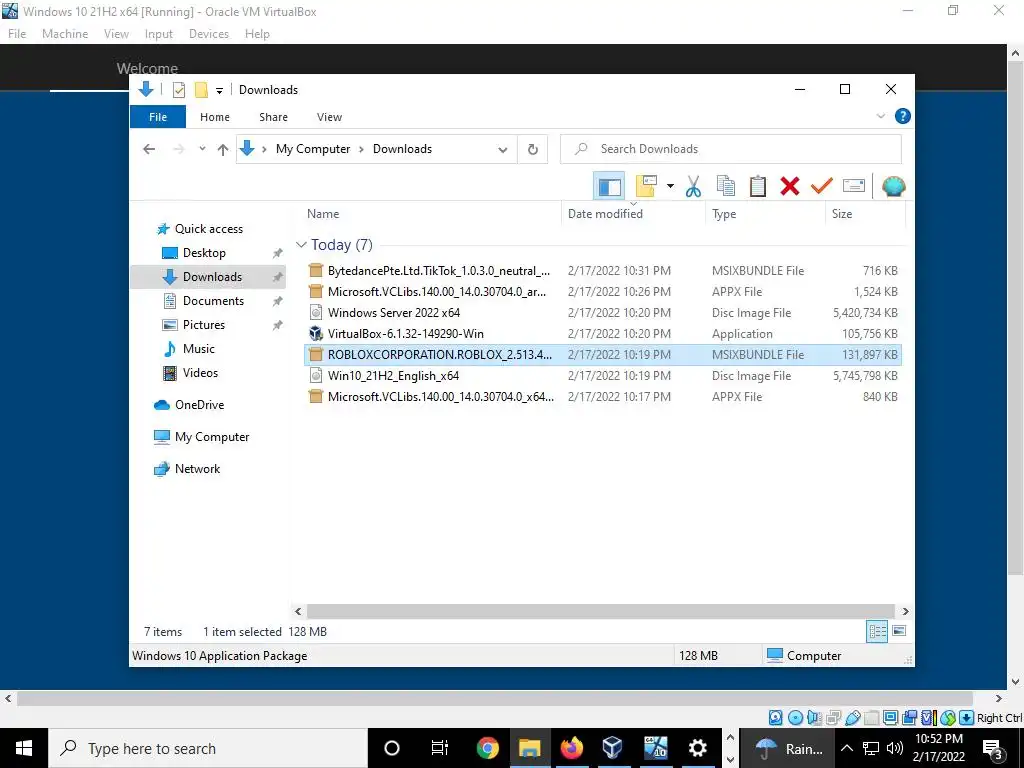The image size is (1024, 768).
Task: Open VirtualBox Input menu
Action: coord(159,34)
